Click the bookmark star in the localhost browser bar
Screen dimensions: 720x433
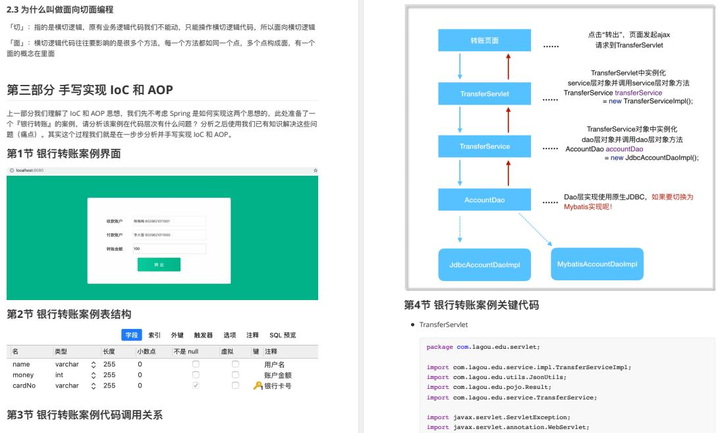tap(315, 170)
